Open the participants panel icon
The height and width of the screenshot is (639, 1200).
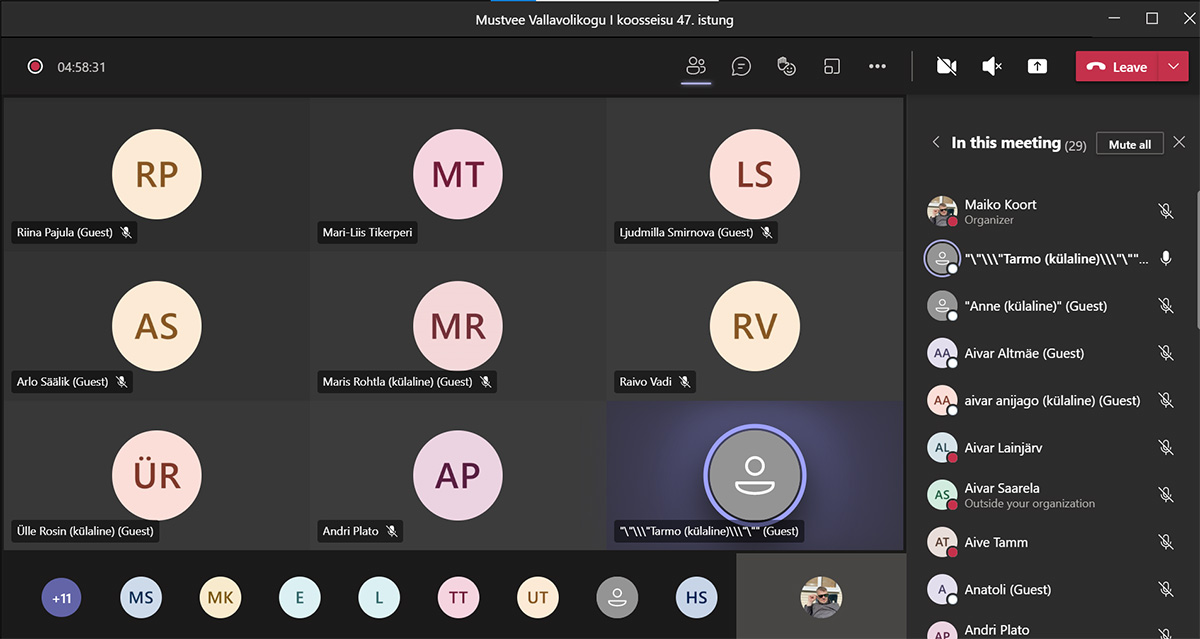(696, 67)
